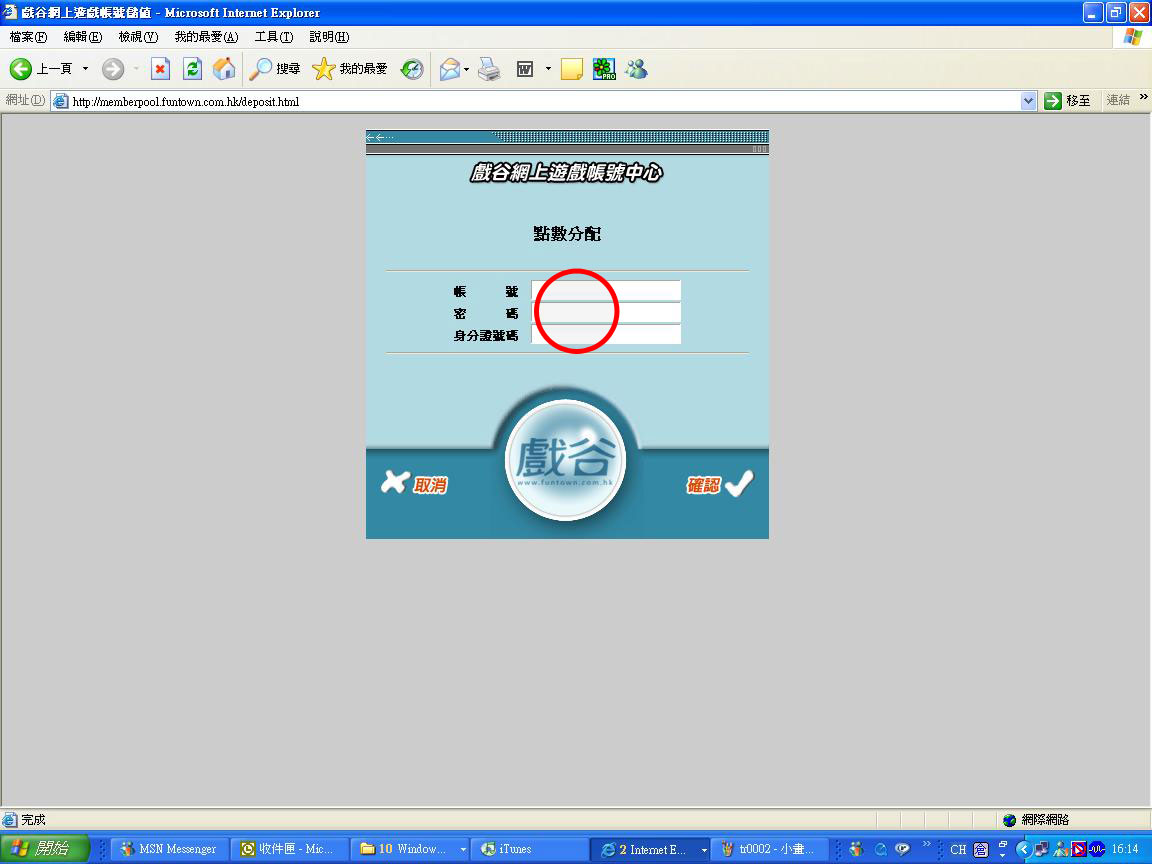
Task: Open the 編輯 menu
Action: (82, 37)
